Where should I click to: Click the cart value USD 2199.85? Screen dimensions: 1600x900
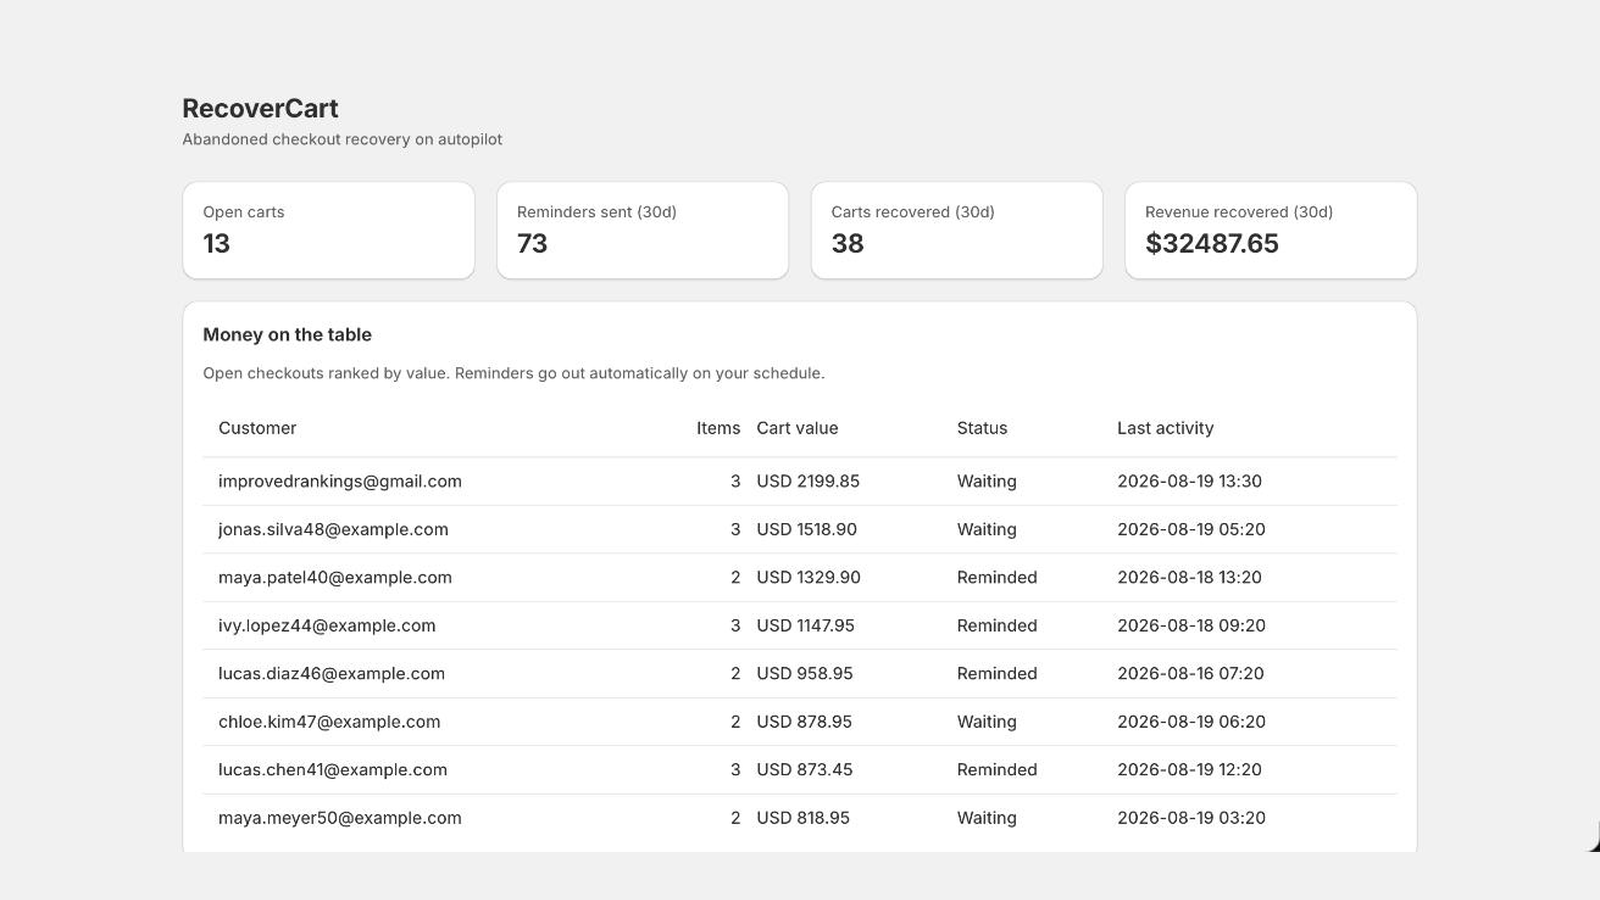pyautogui.click(x=808, y=481)
